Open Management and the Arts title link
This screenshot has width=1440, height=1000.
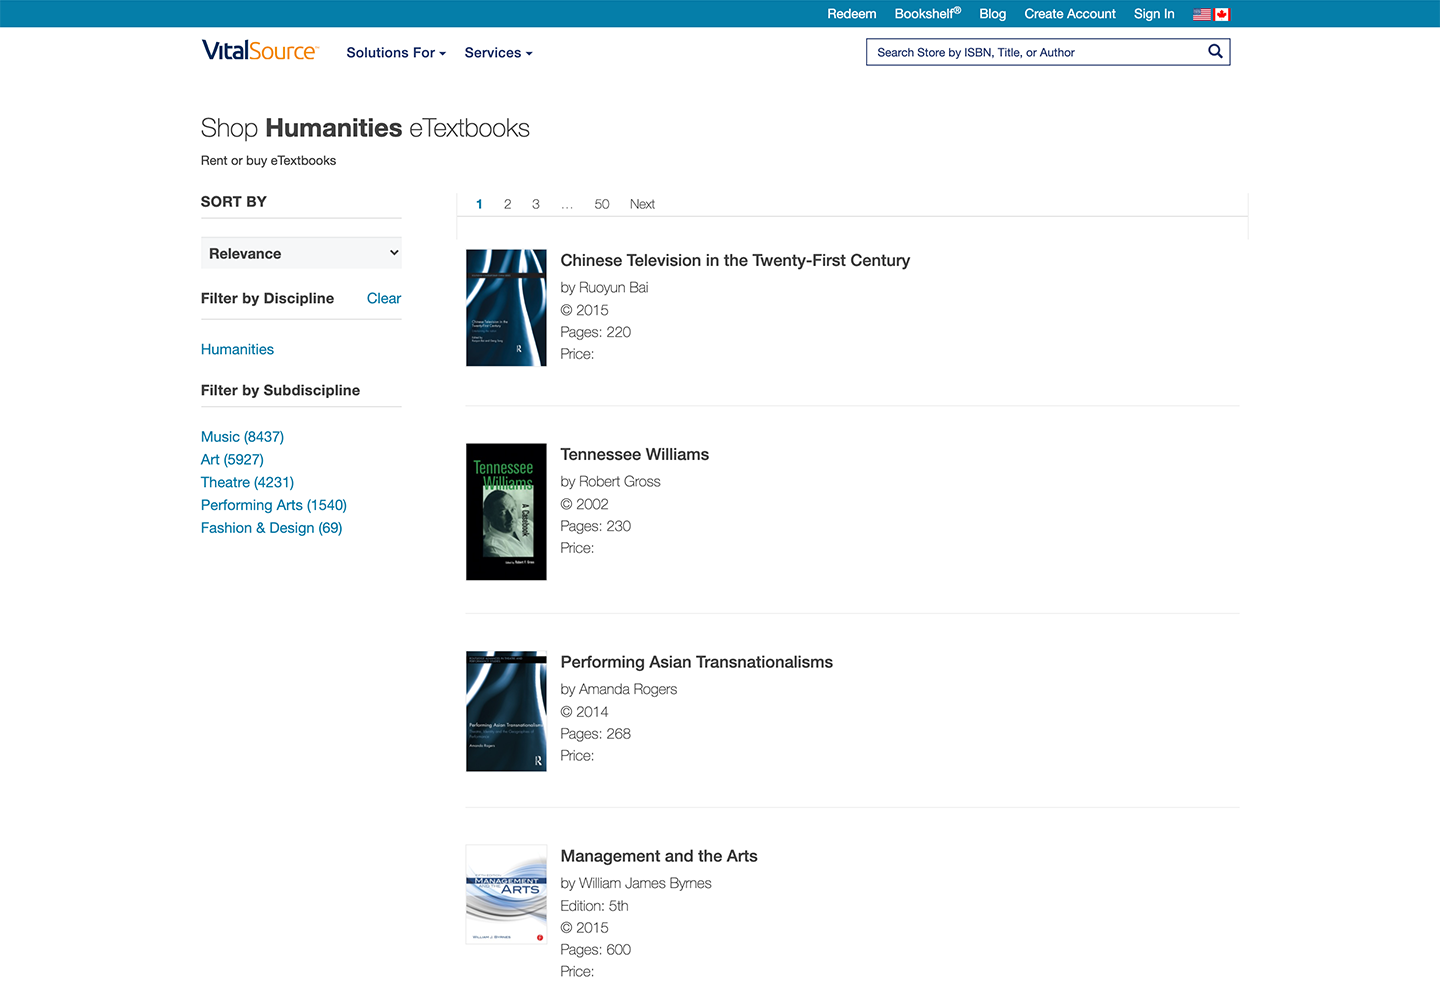coord(659,856)
